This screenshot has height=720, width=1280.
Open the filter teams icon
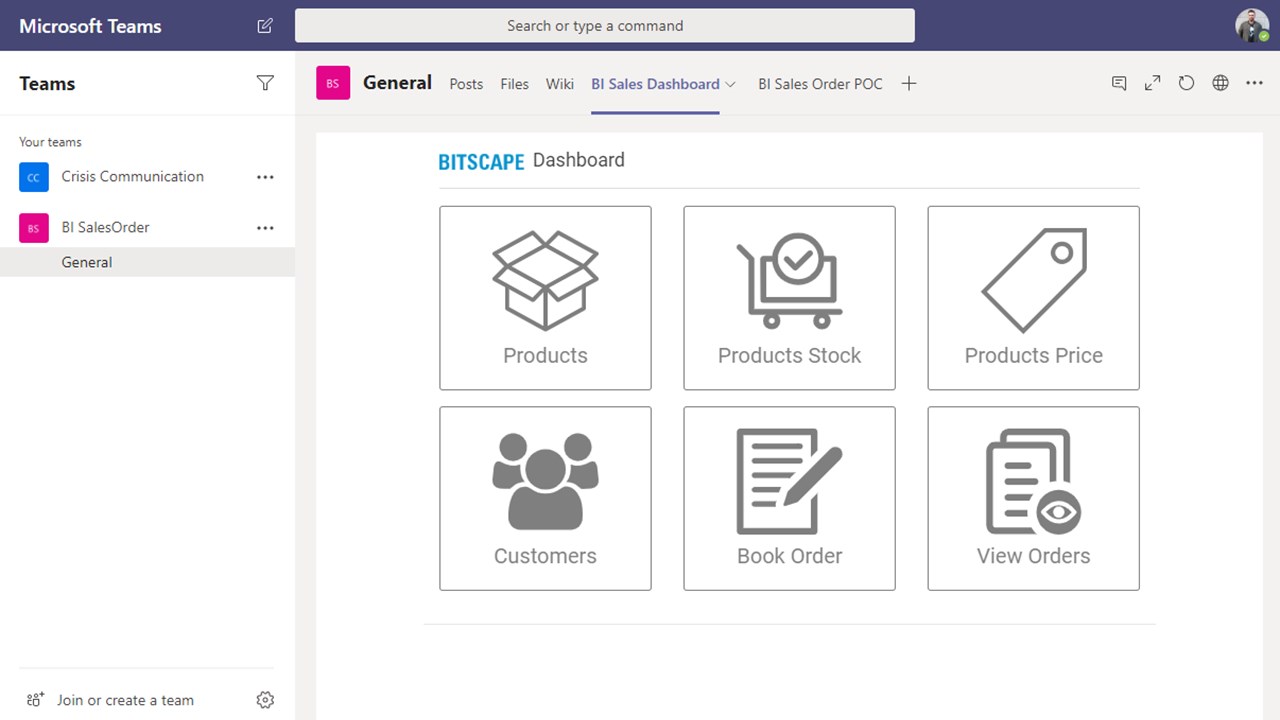click(265, 83)
